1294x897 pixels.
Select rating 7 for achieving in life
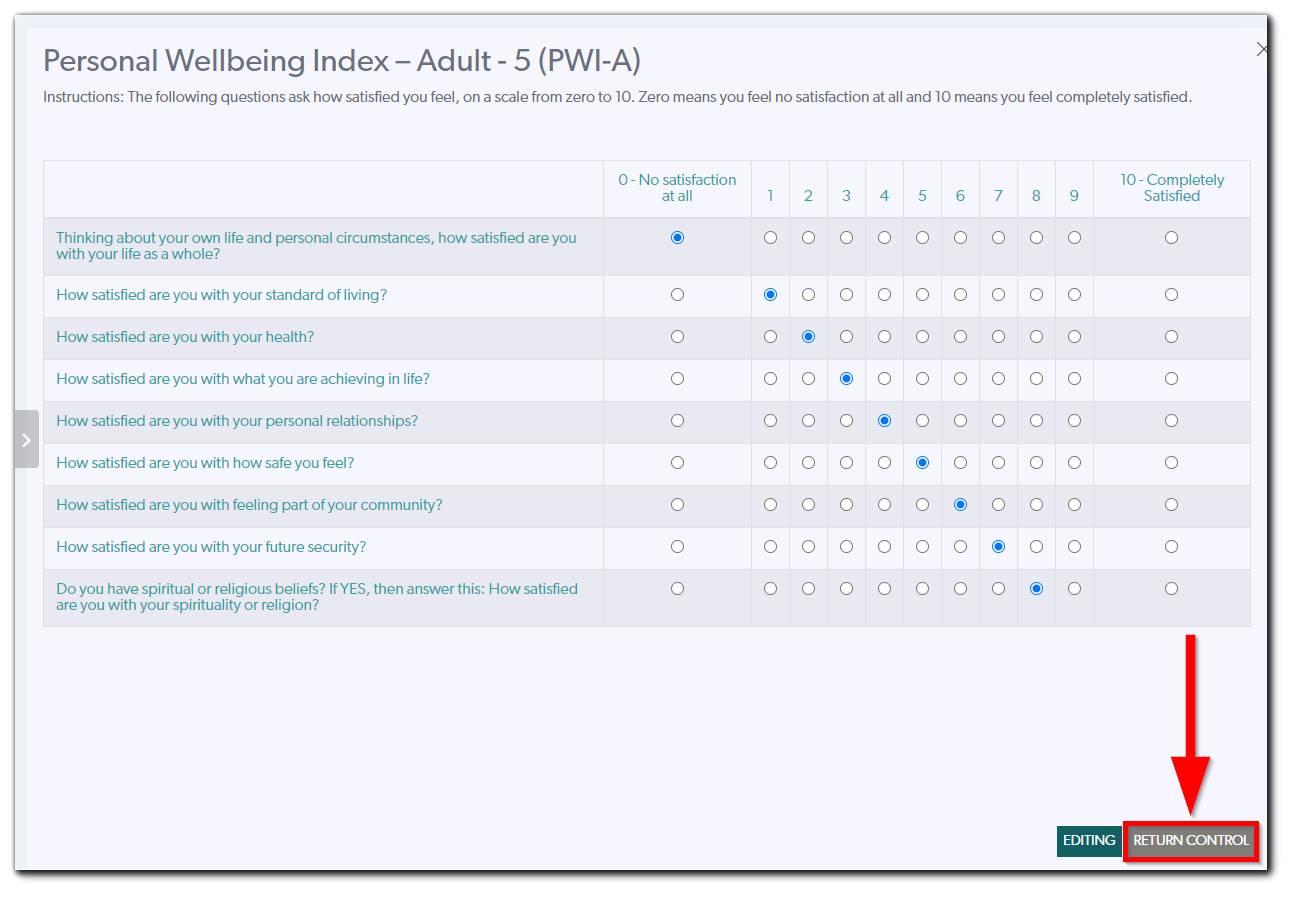point(998,378)
